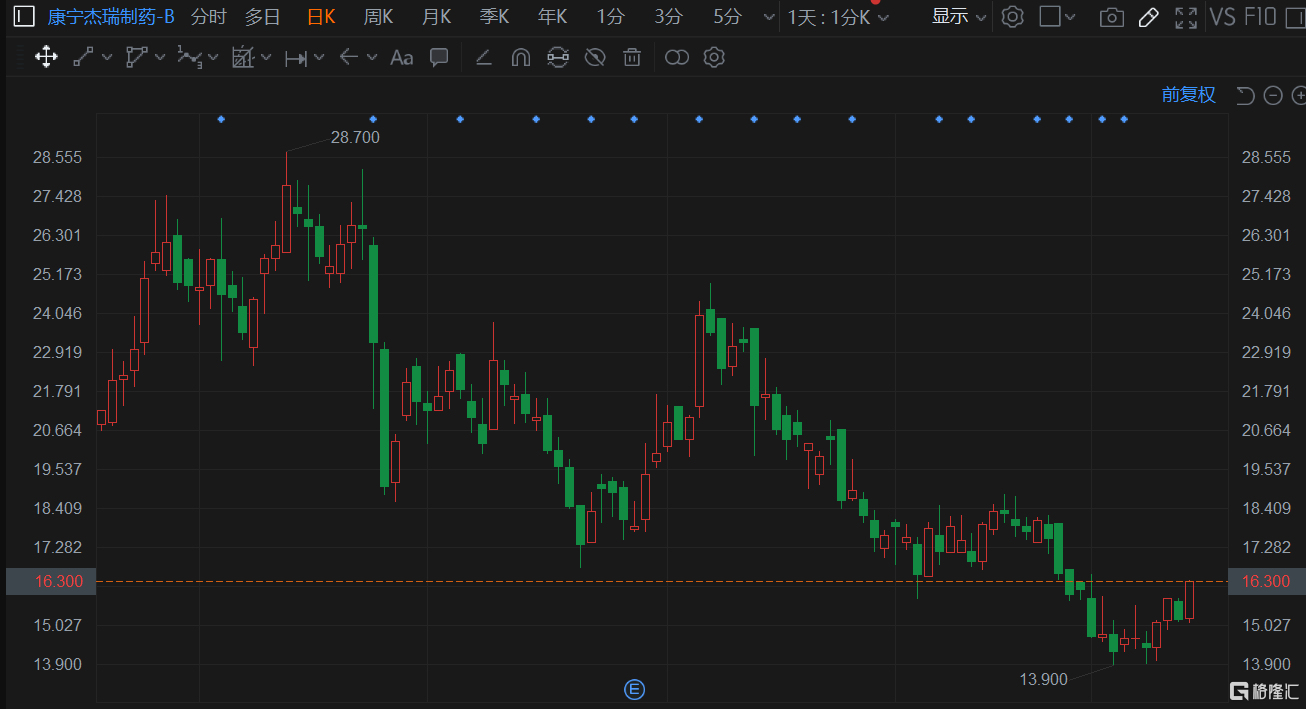This screenshot has width=1306, height=709.
Task: Select the Aa text annotation tool
Action: click(401, 58)
